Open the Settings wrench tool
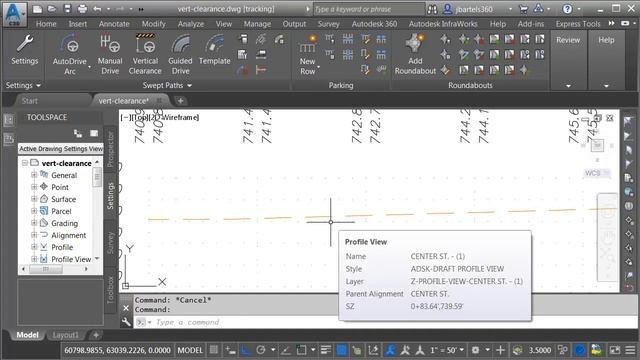 pyautogui.click(x=24, y=50)
